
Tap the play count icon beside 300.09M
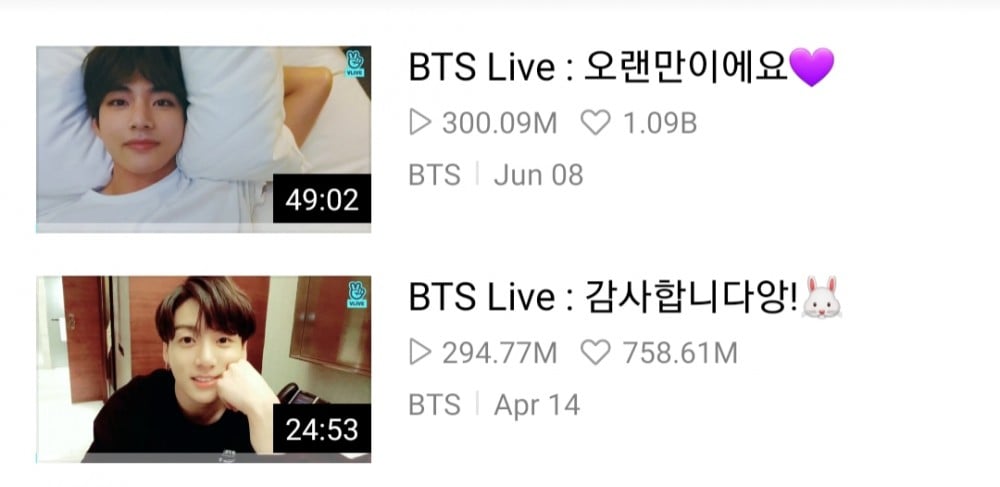pyautogui.click(x=420, y=122)
